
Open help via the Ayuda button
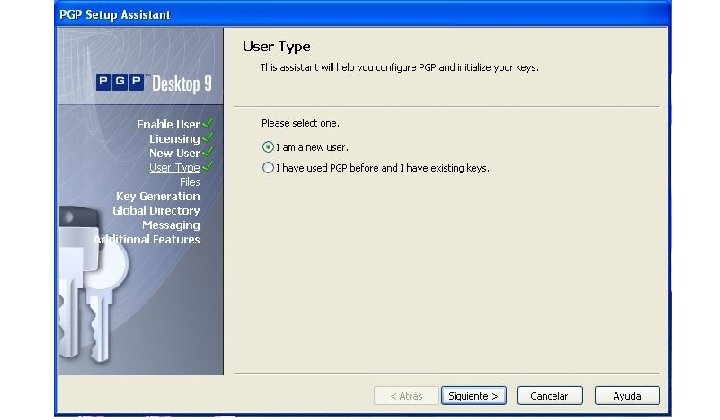(x=627, y=396)
